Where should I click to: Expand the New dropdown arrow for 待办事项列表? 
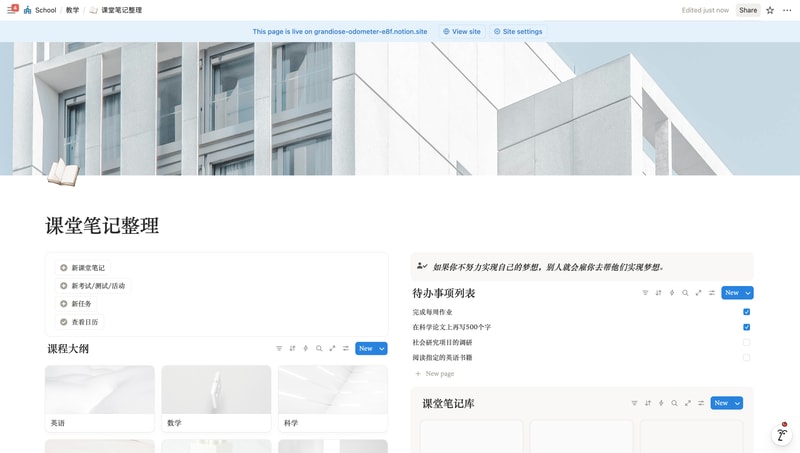pyautogui.click(x=748, y=293)
